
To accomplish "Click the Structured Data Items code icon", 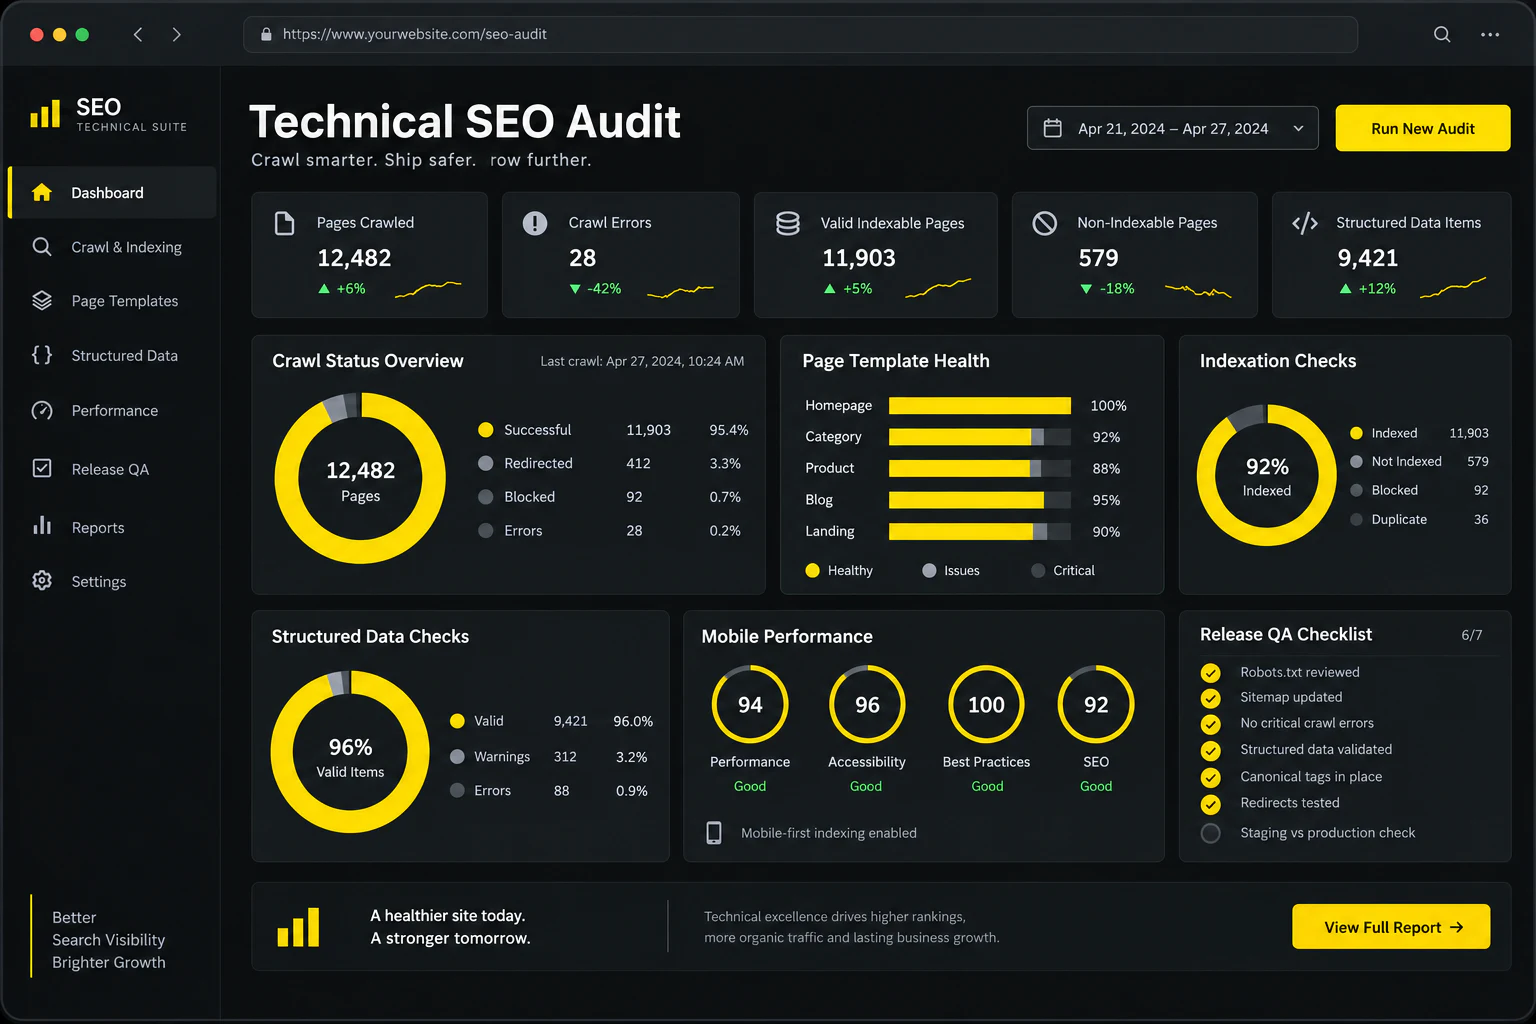I will tap(1305, 223).
